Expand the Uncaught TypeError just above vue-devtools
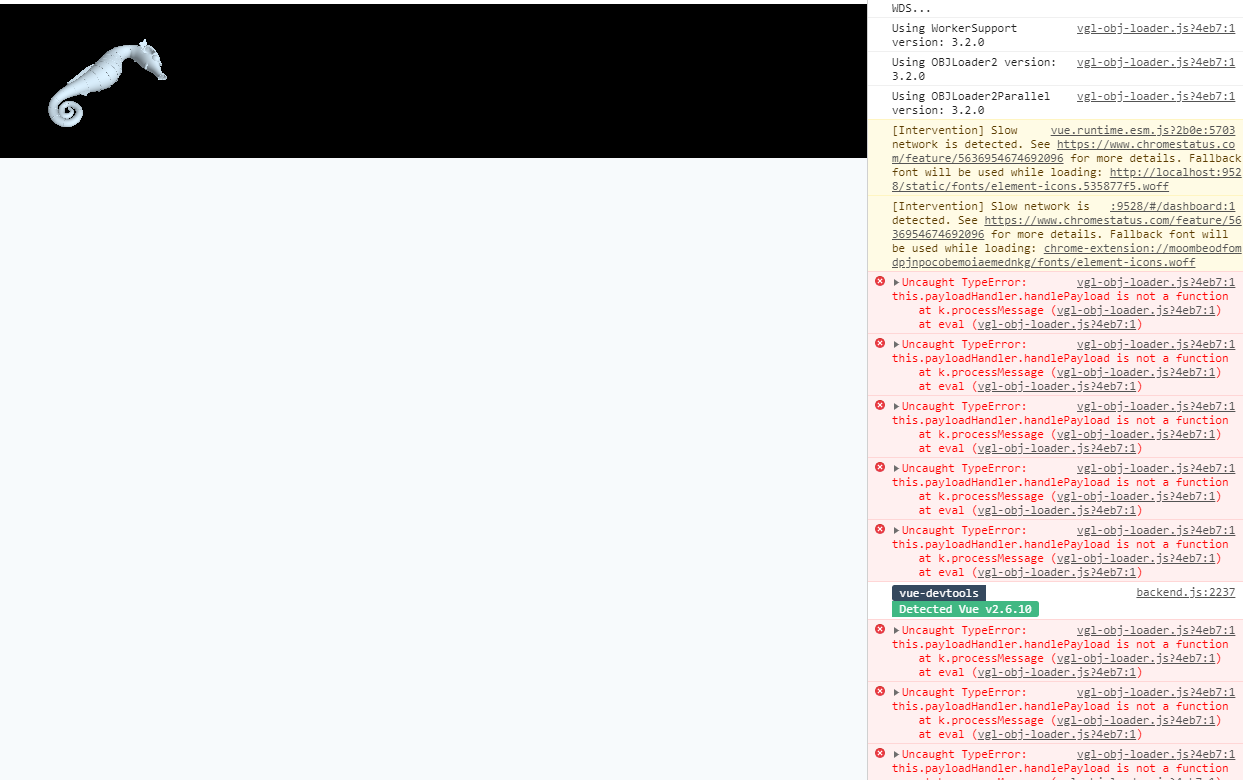This screenshot has height=780, width=1243. (x=896, y=531)
